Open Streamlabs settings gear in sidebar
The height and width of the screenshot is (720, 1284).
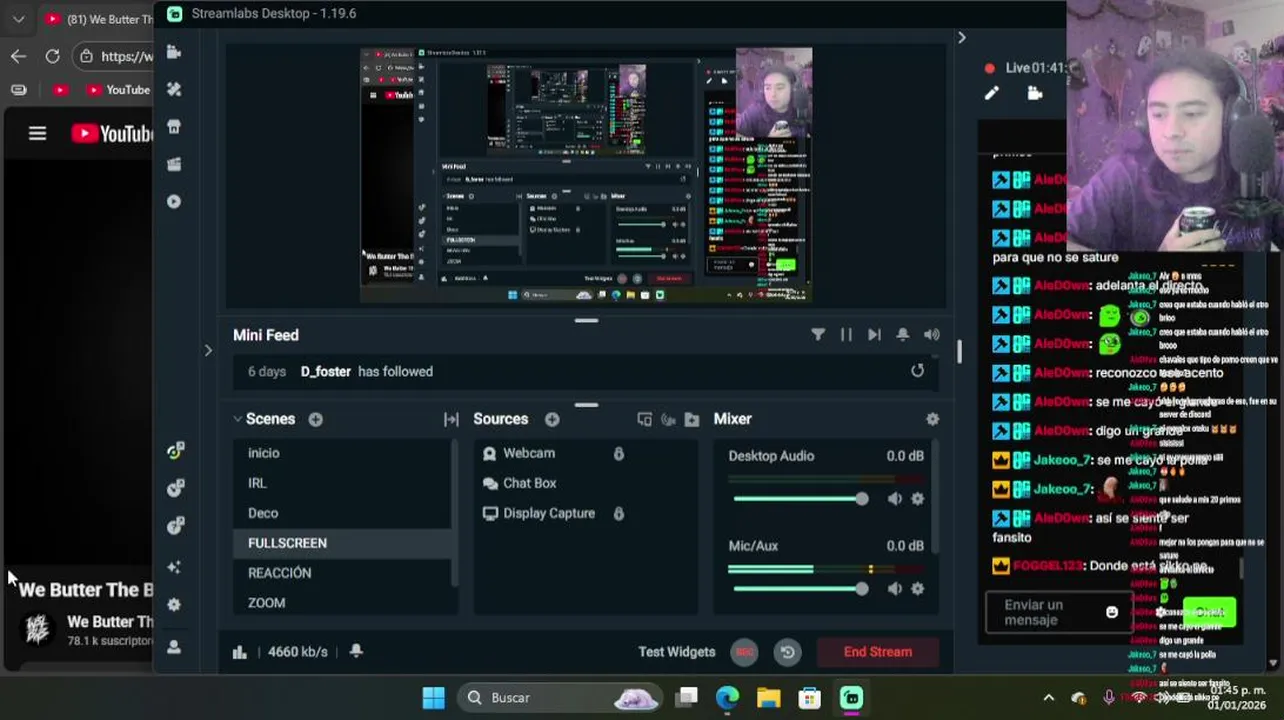click(174, 605)
